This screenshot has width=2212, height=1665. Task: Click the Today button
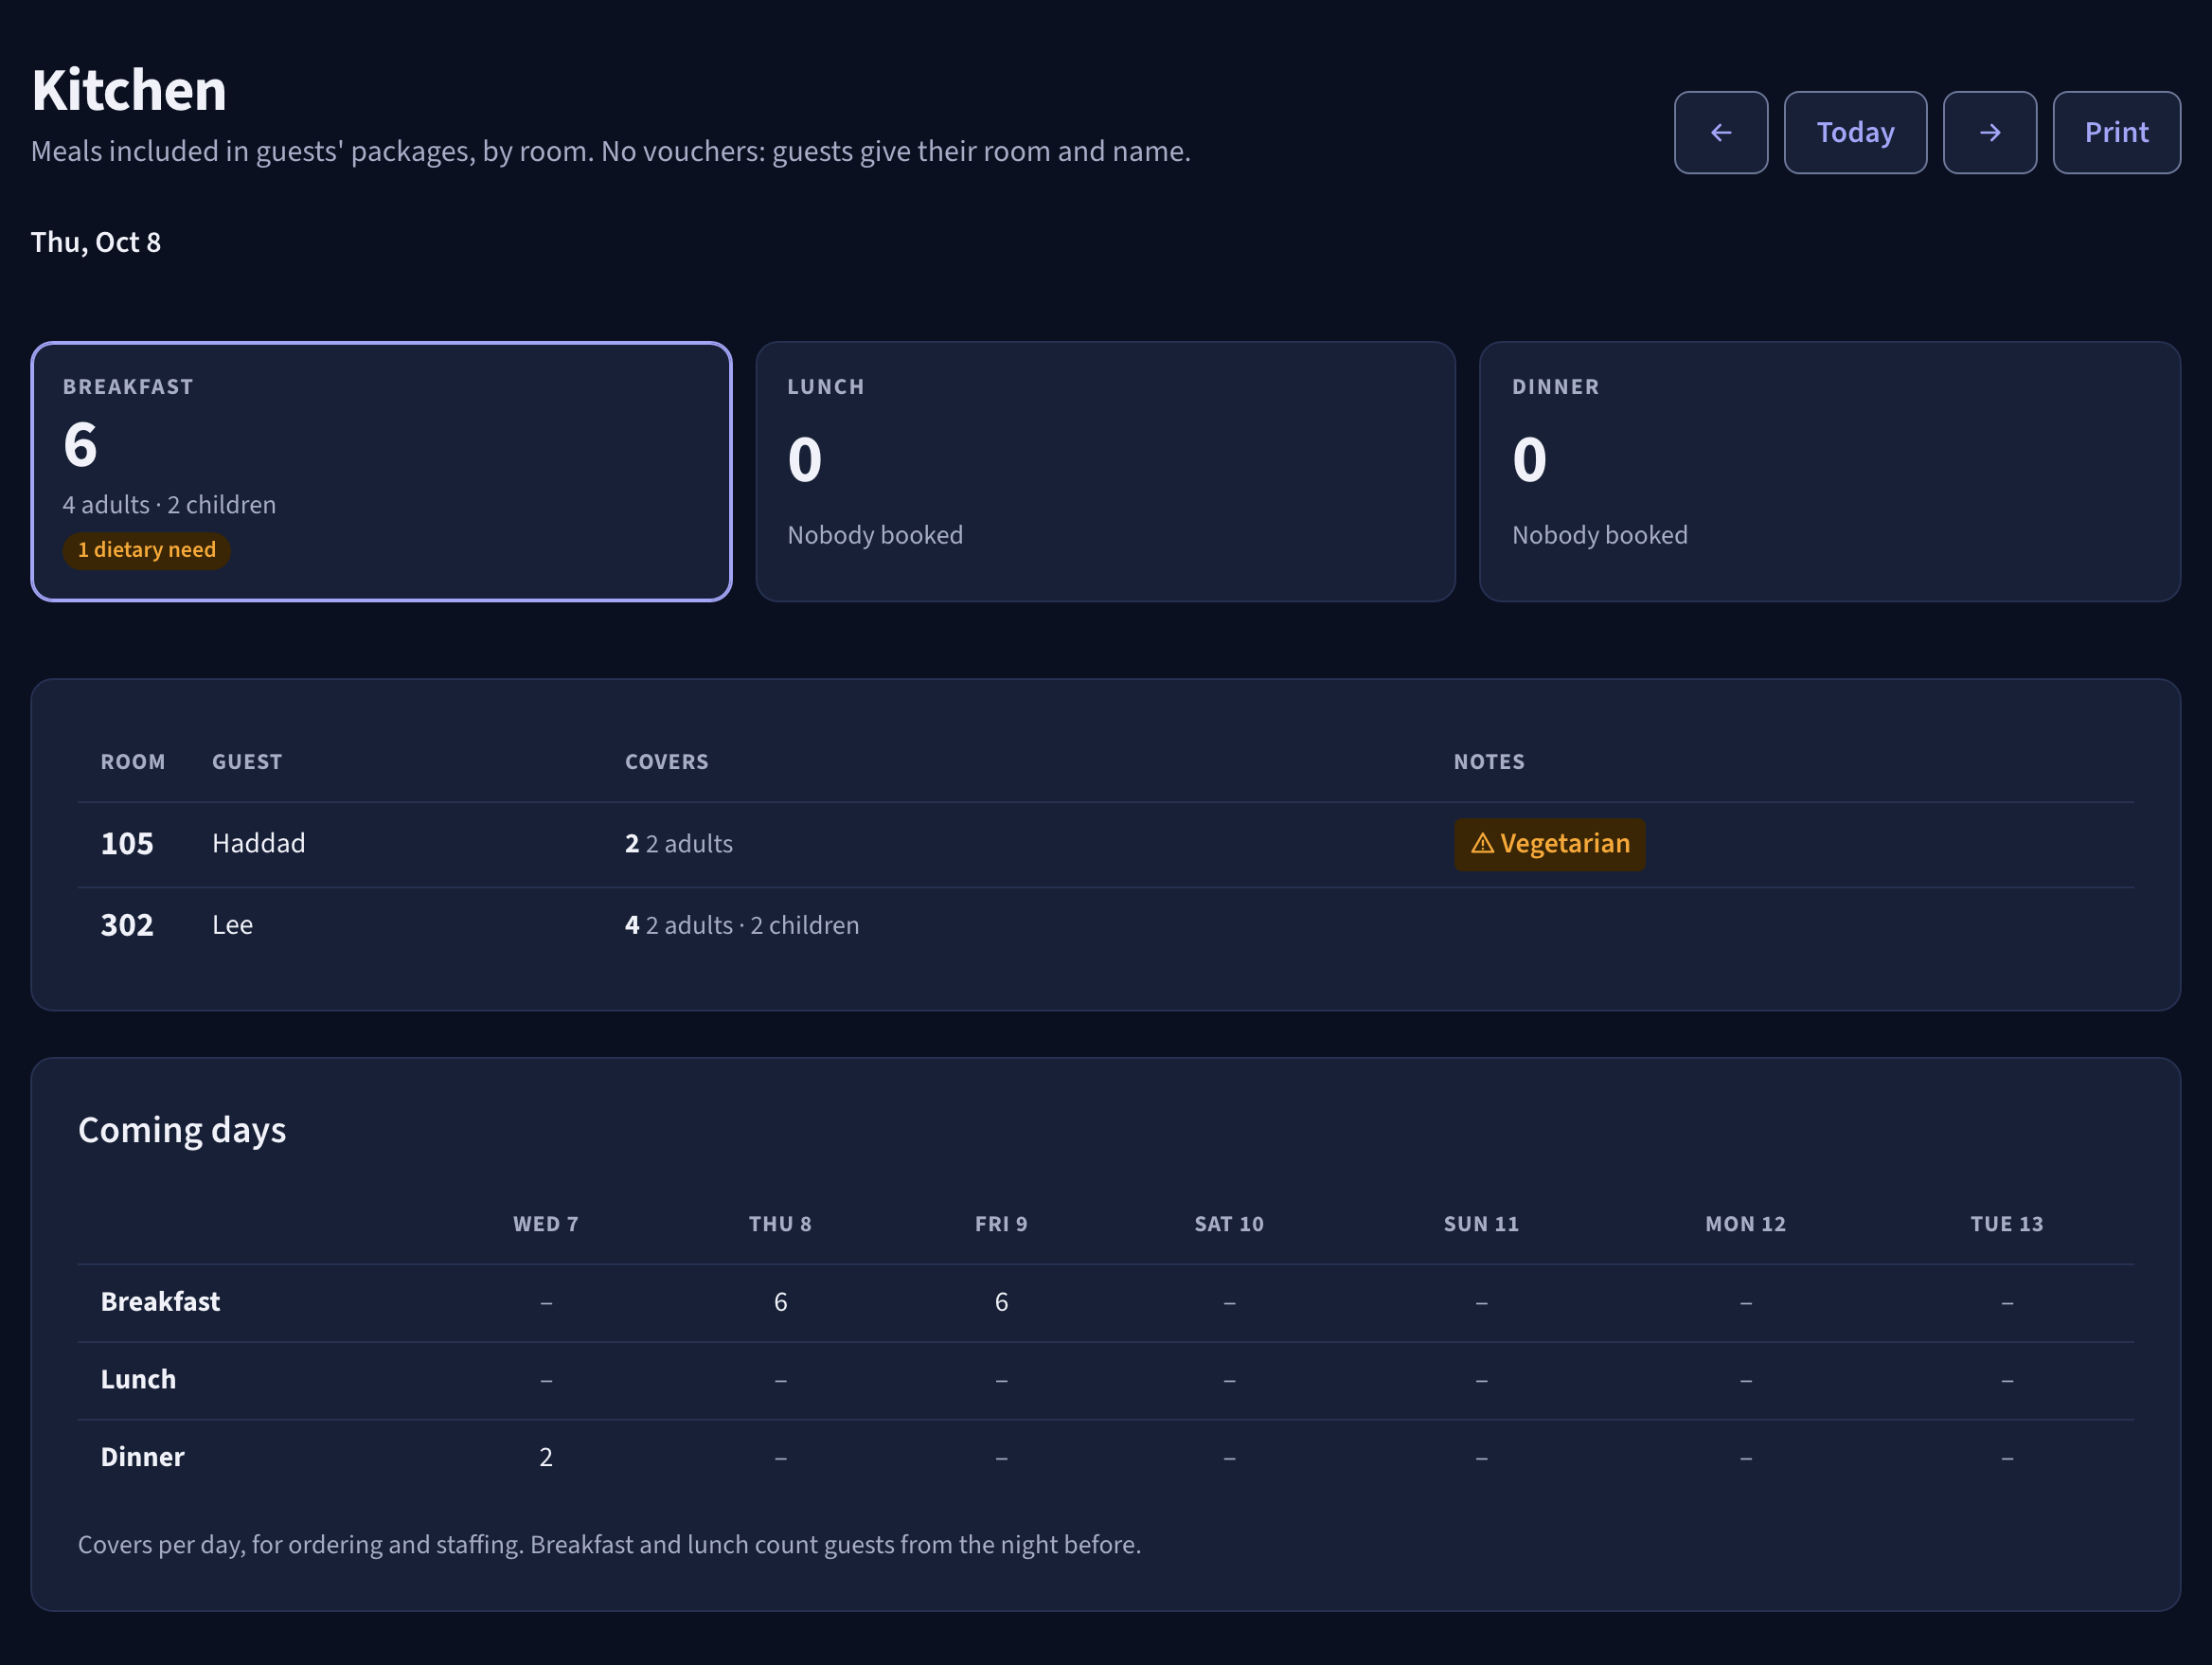point(1855,133)
